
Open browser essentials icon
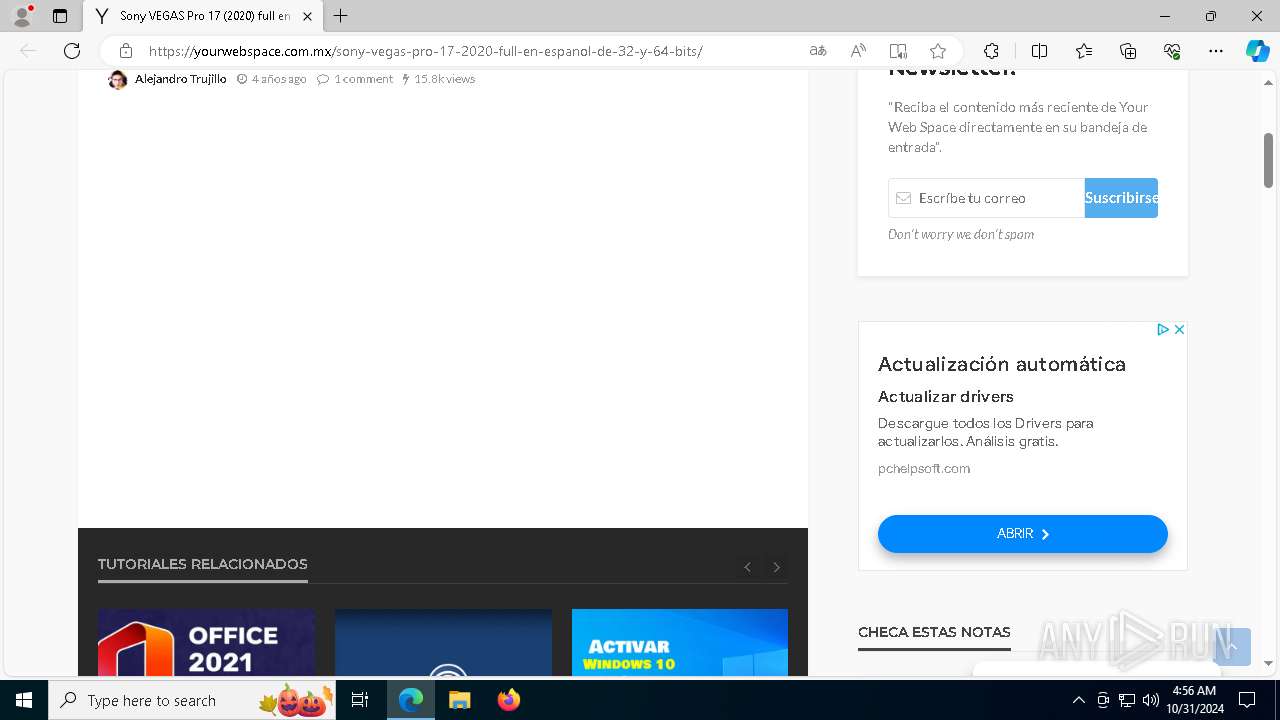tap(1172, 51)
